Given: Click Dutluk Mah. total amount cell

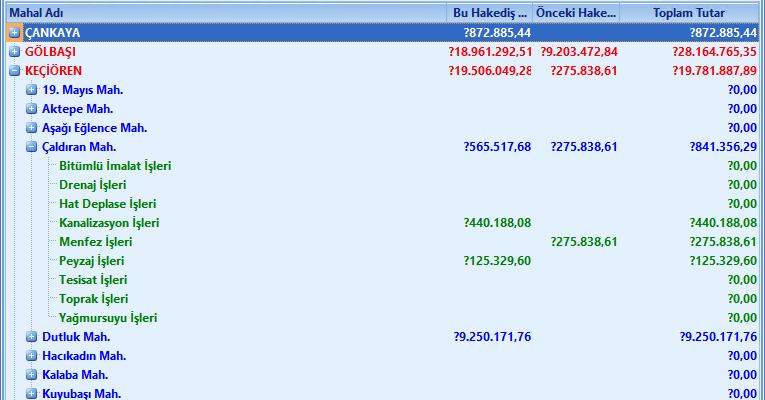Looking at the screenshot, I should (717, 337).
